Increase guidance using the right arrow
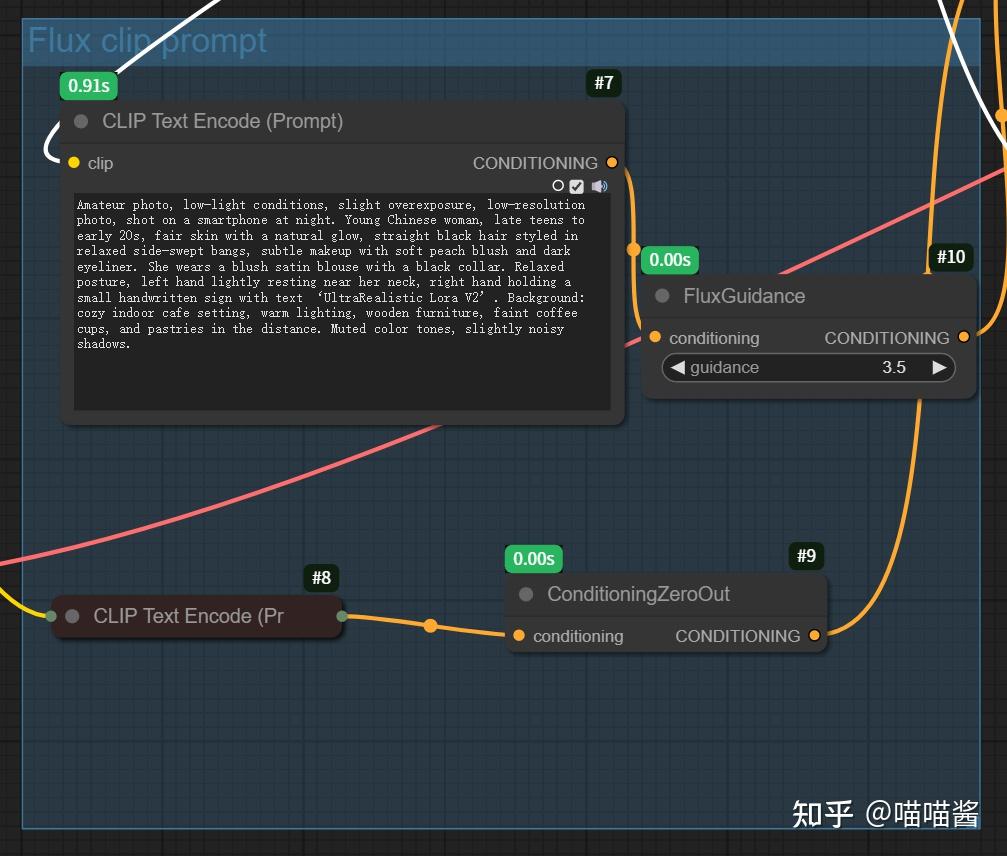Viewport: 1007px width, 856px height. pyautogui.click(x=939, y=367)
